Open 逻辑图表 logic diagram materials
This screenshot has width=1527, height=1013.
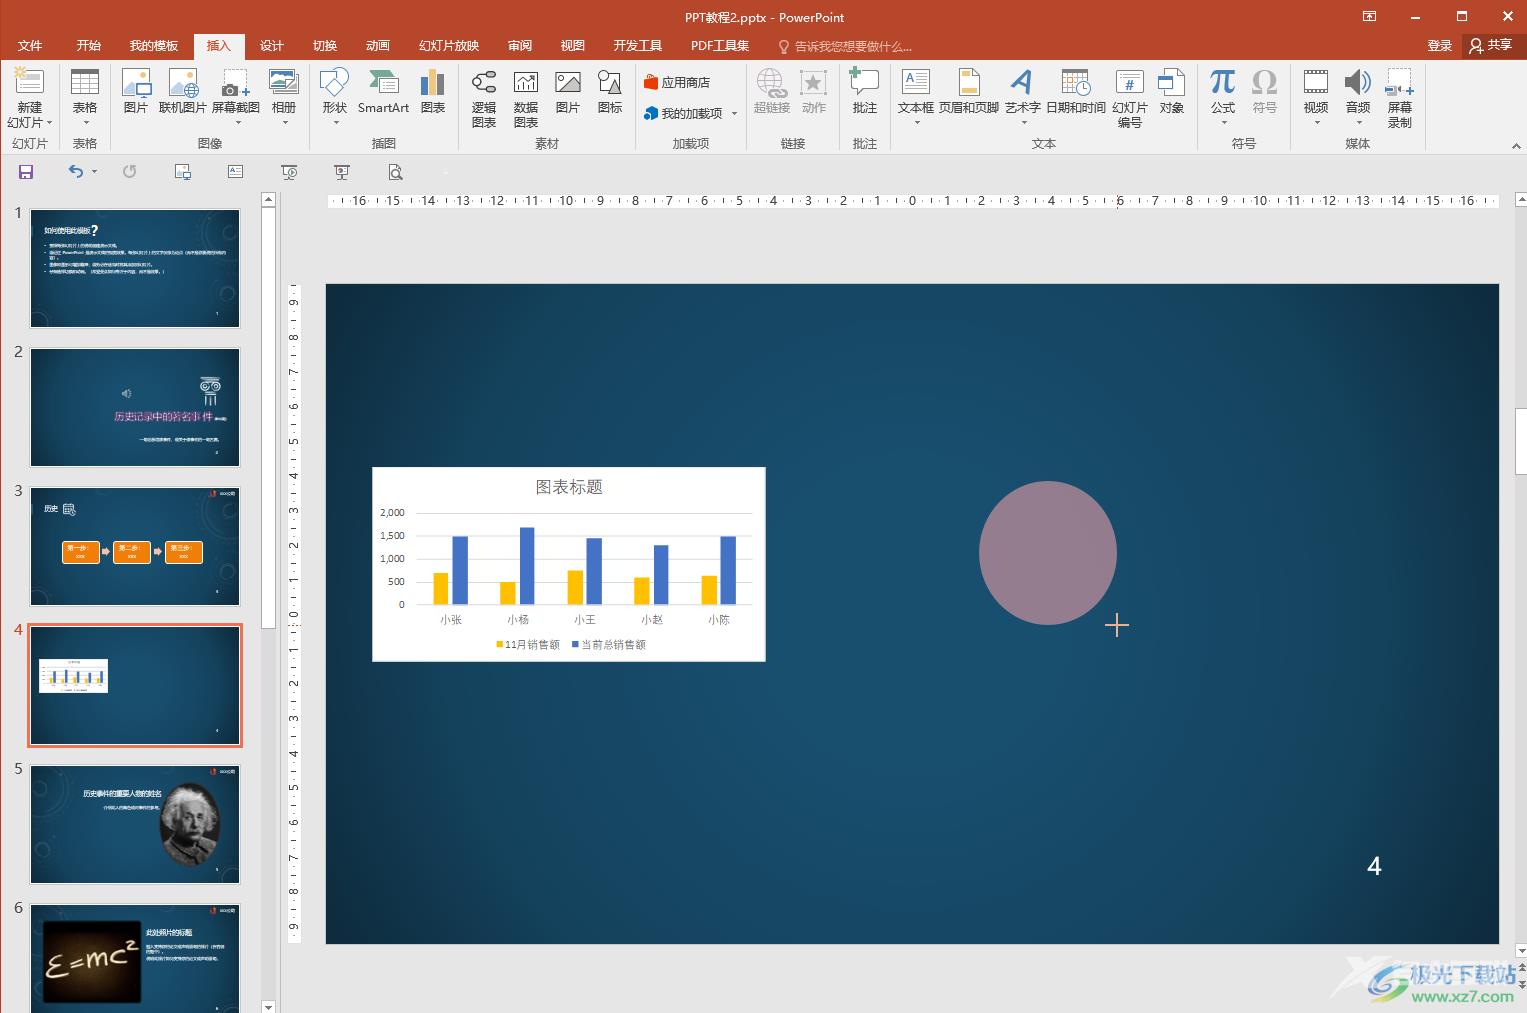point(484,98)
